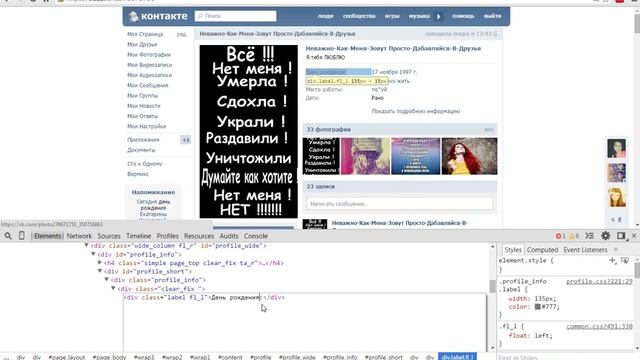Collapse the profile_short div node
The image size is (640, 360).
click(100, 271)
